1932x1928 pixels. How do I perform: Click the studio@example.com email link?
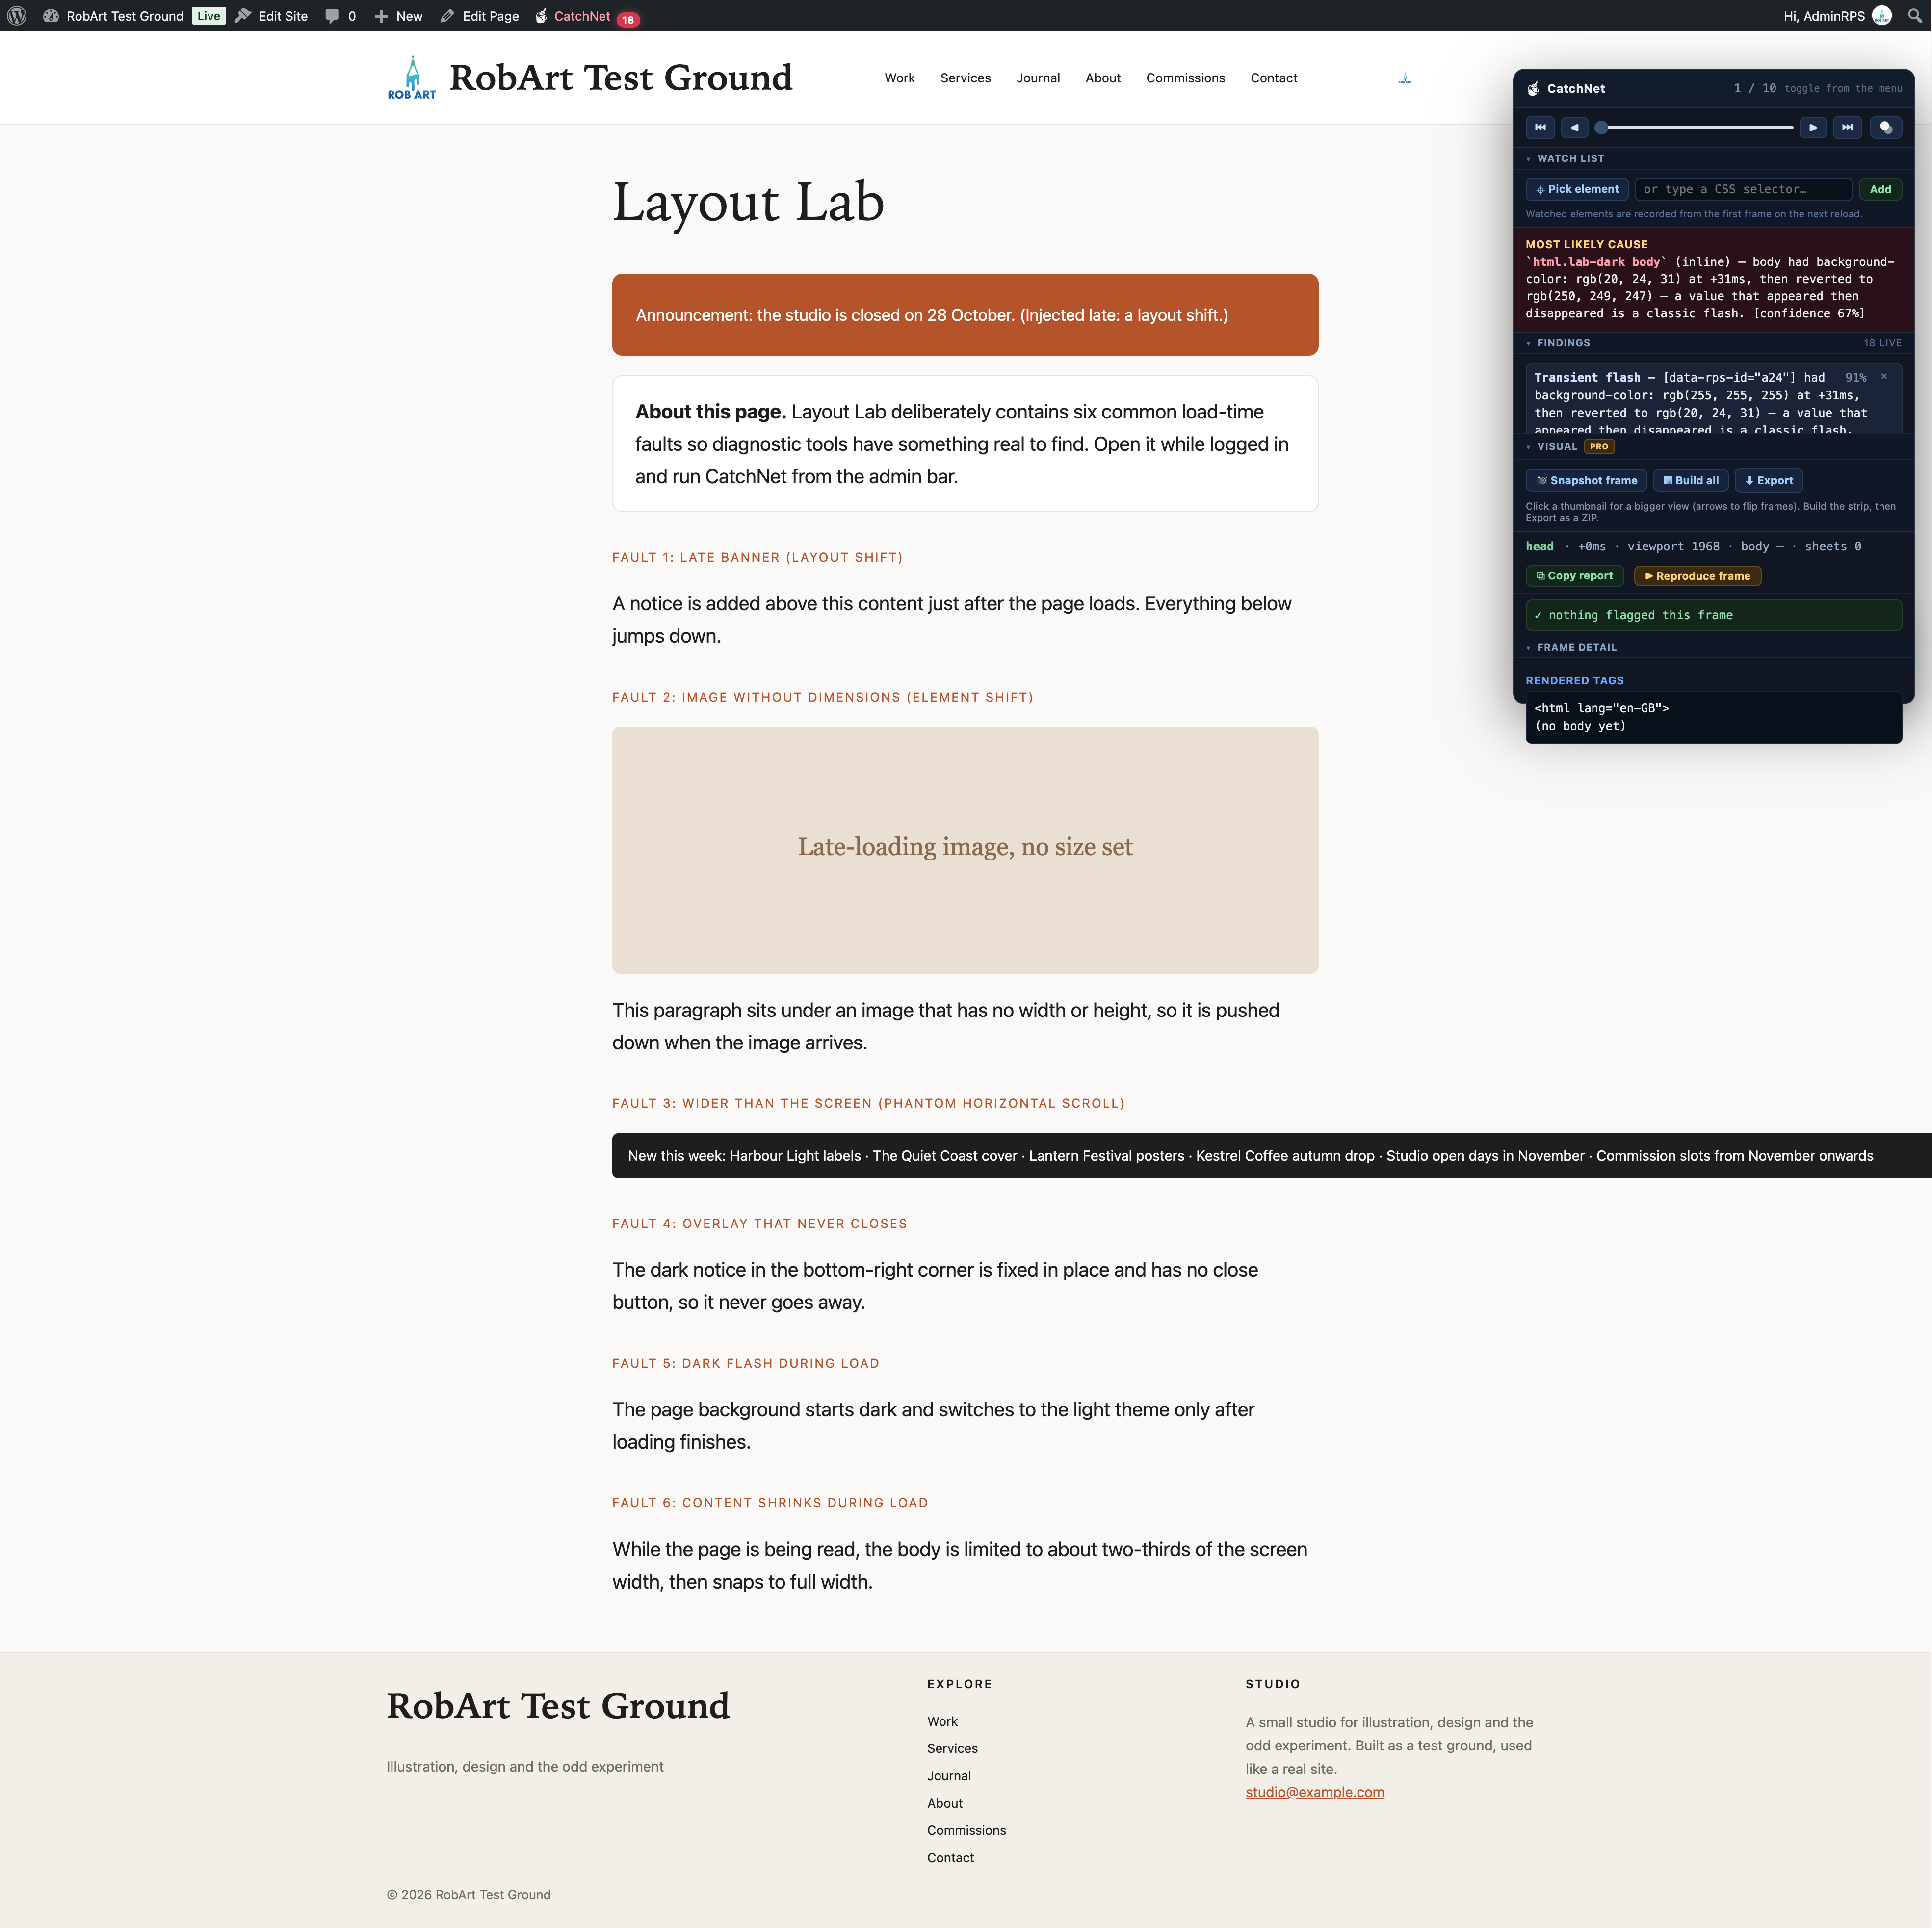(1314, 1792)
